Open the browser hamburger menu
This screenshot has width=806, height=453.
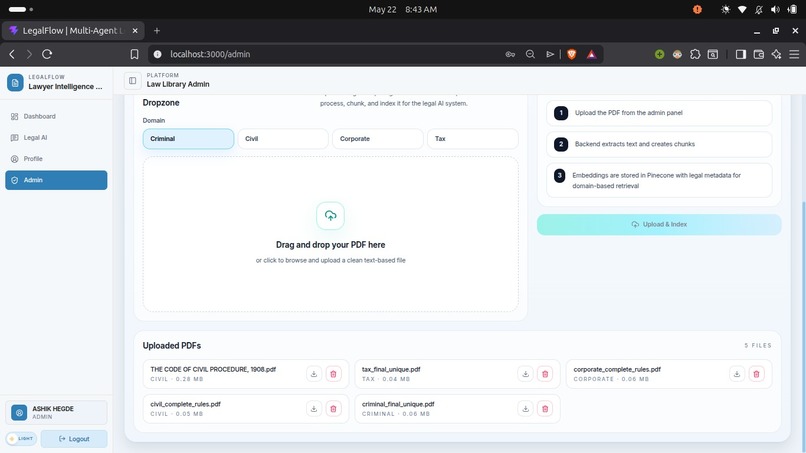click(794, 54)
